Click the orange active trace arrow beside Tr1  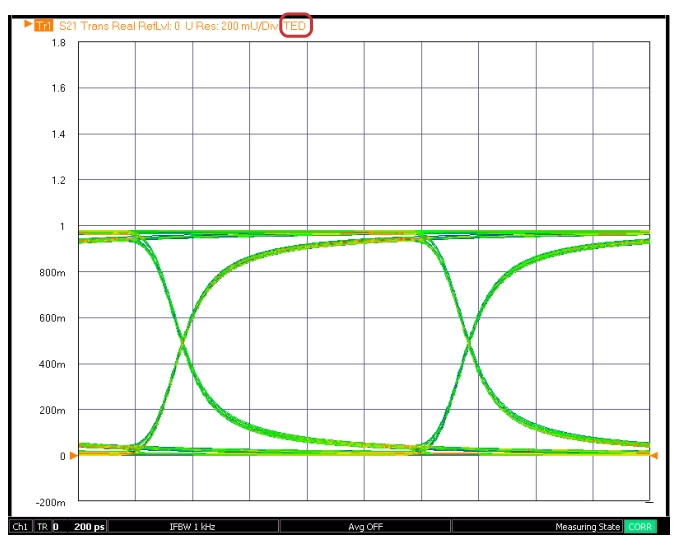tap(28, 23)
